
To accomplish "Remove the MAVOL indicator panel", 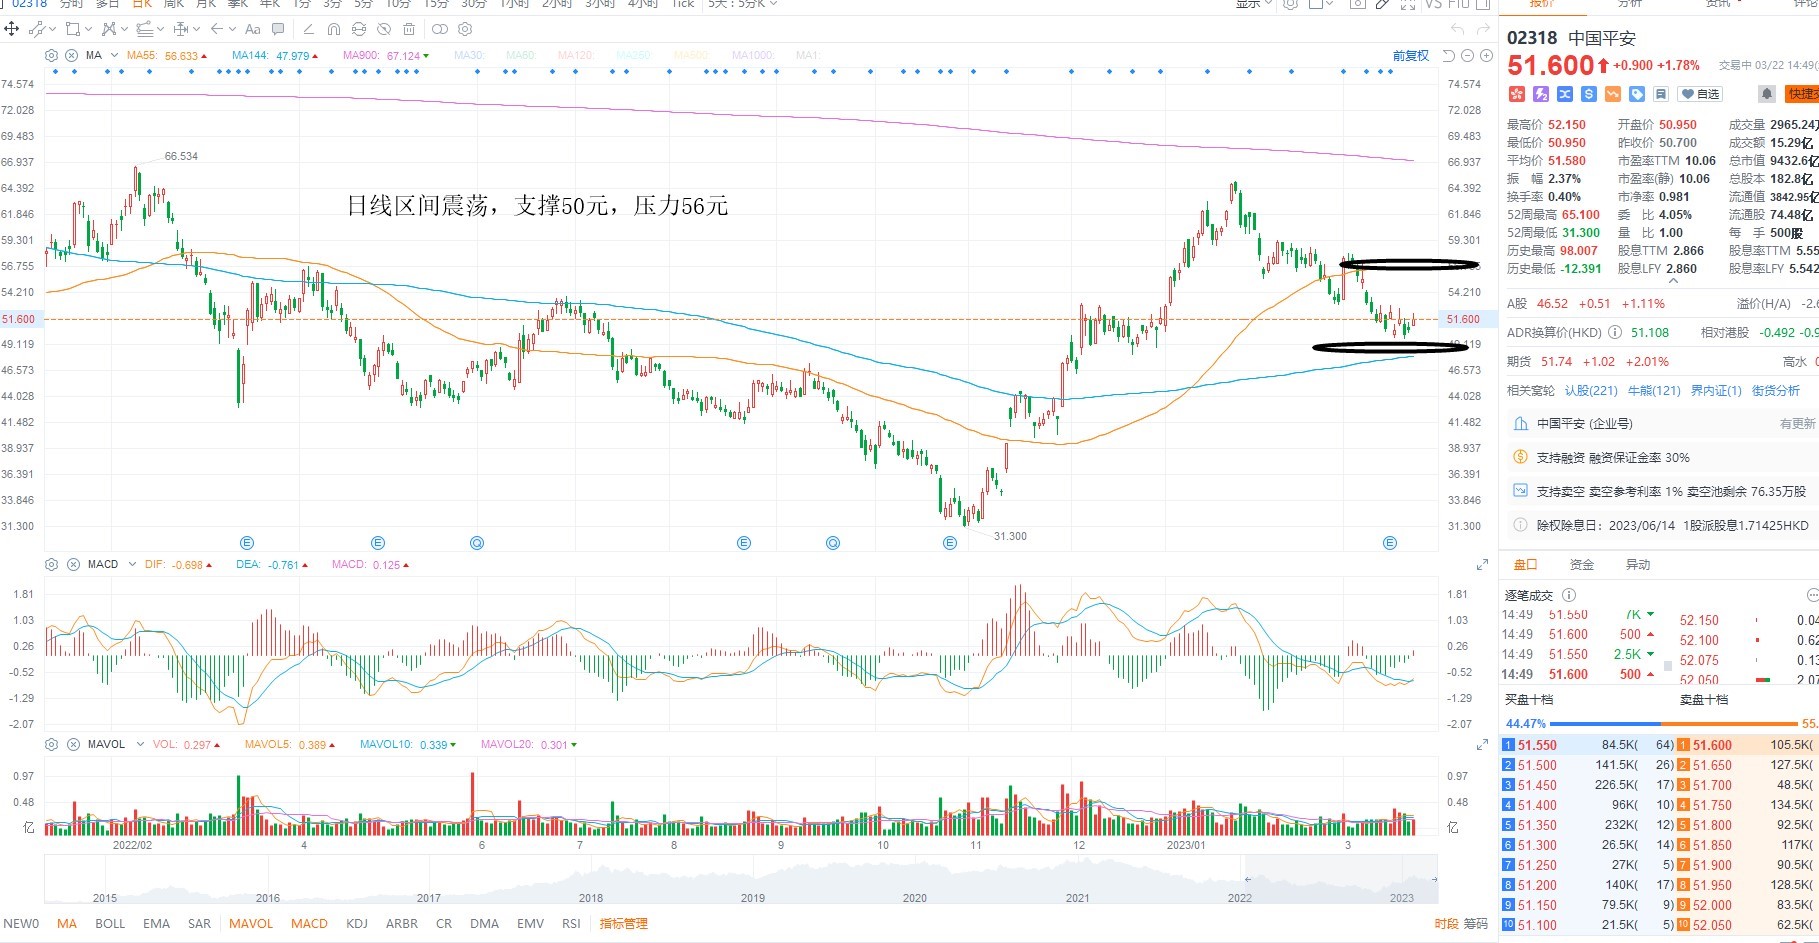I will point(73,744).
